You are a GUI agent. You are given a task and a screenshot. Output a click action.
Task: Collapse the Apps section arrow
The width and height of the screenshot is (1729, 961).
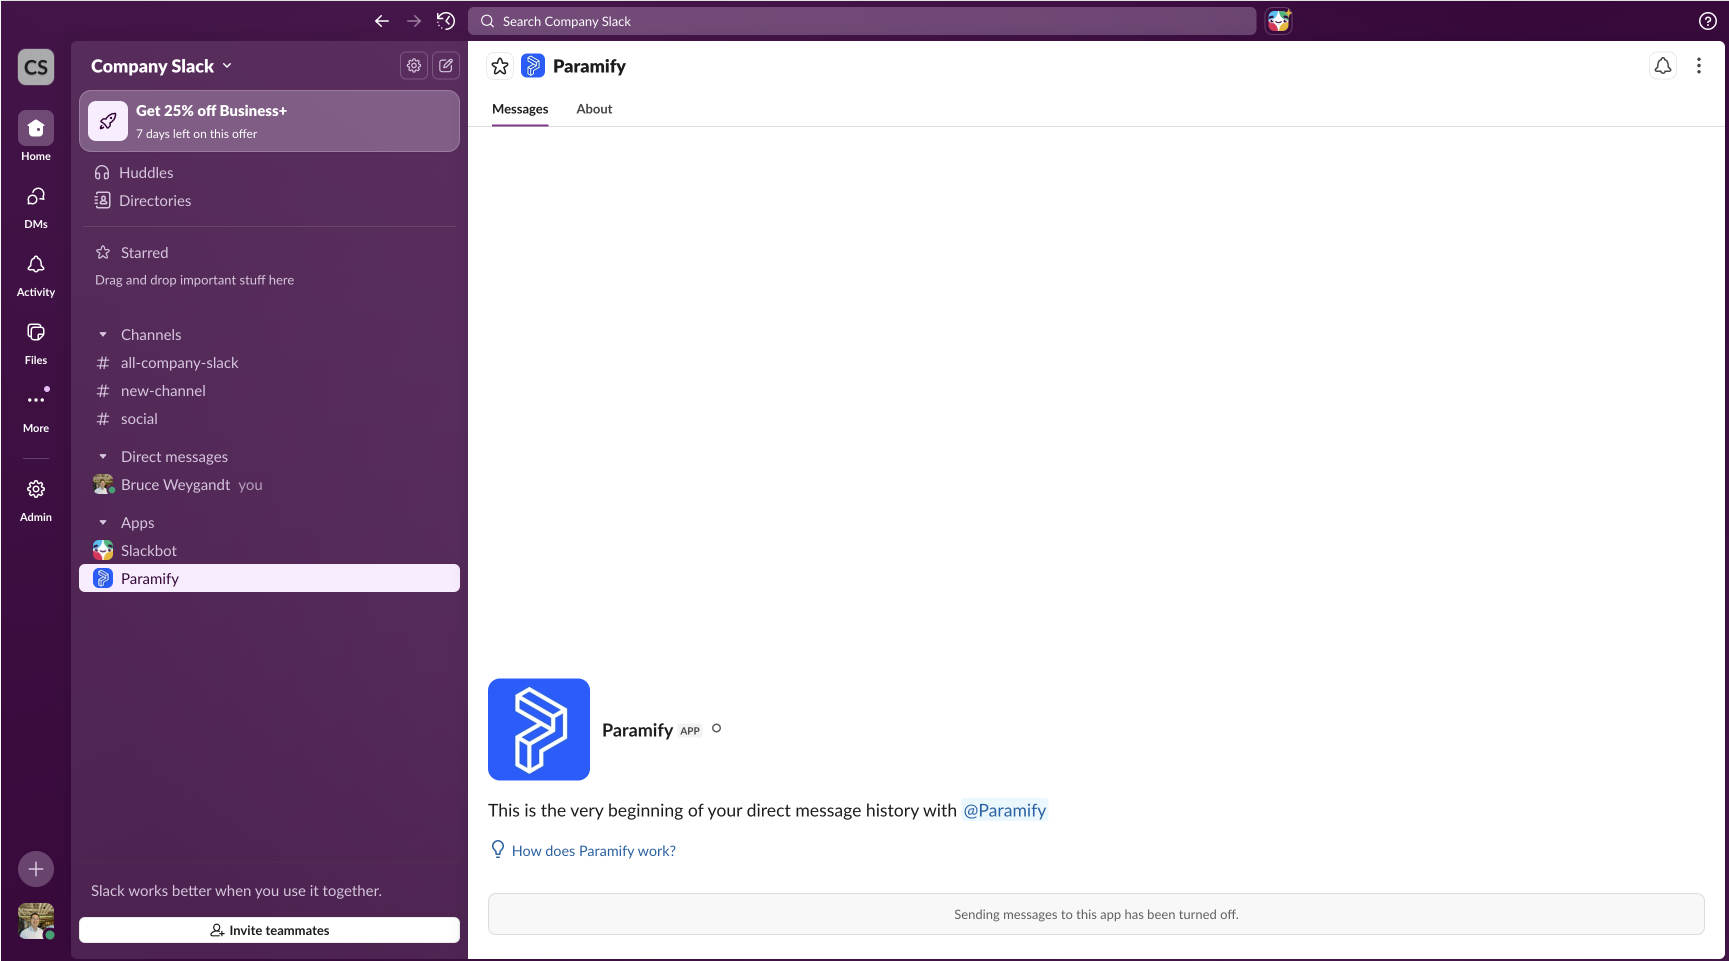[x=103, y=522]
